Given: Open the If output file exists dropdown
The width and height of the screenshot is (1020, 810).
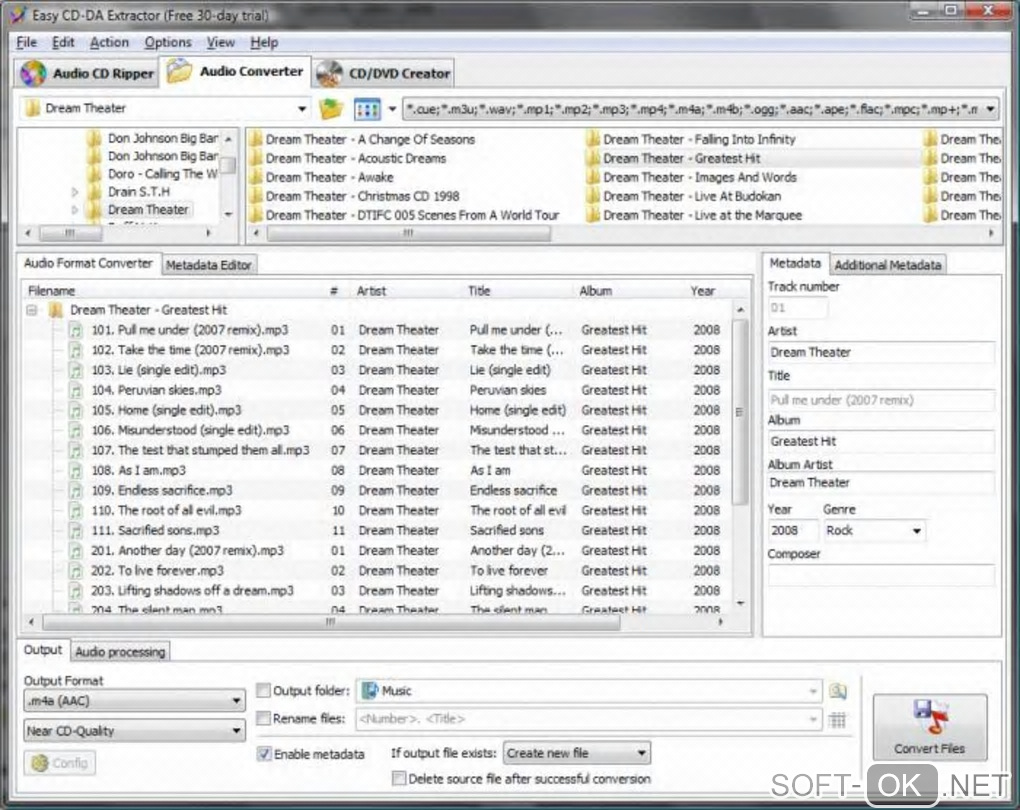Looking at the screenshot, I should tap(576, 753).
